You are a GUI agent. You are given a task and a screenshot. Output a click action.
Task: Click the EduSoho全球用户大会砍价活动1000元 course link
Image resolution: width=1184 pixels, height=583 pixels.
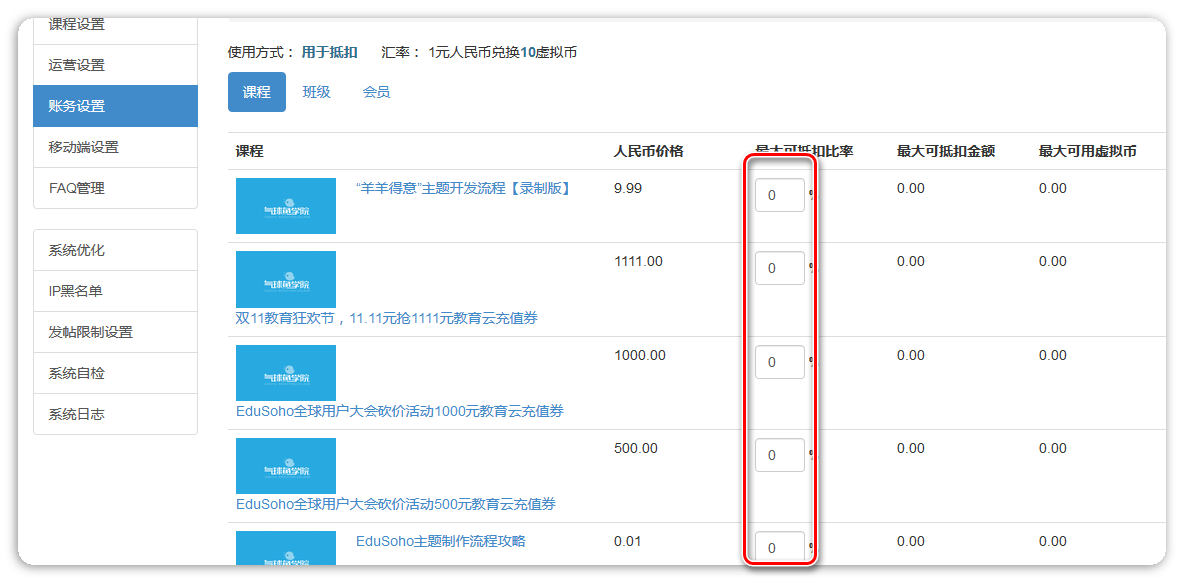(x=399, y=411)
